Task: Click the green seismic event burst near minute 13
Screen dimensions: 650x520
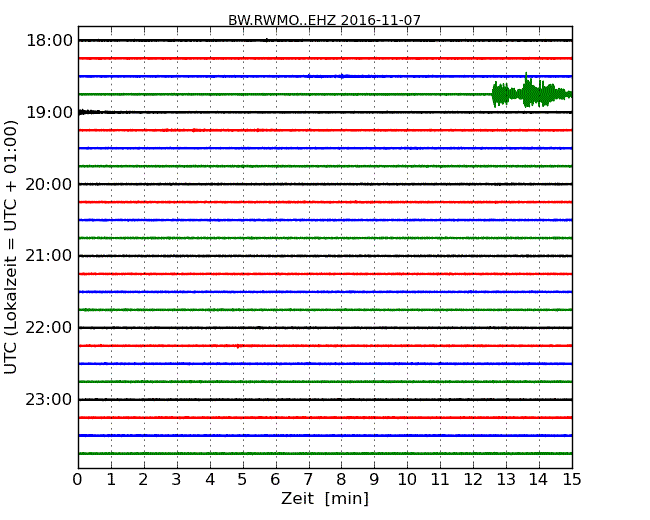Action: coord(532,91)
